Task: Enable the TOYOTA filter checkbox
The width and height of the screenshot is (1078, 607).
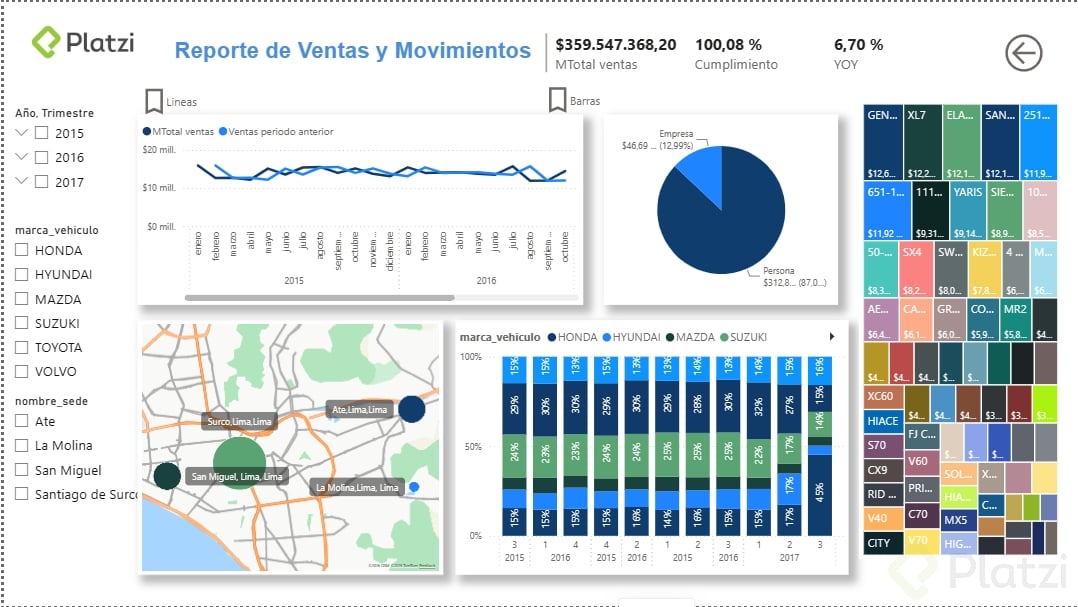Action: [21, 347]
